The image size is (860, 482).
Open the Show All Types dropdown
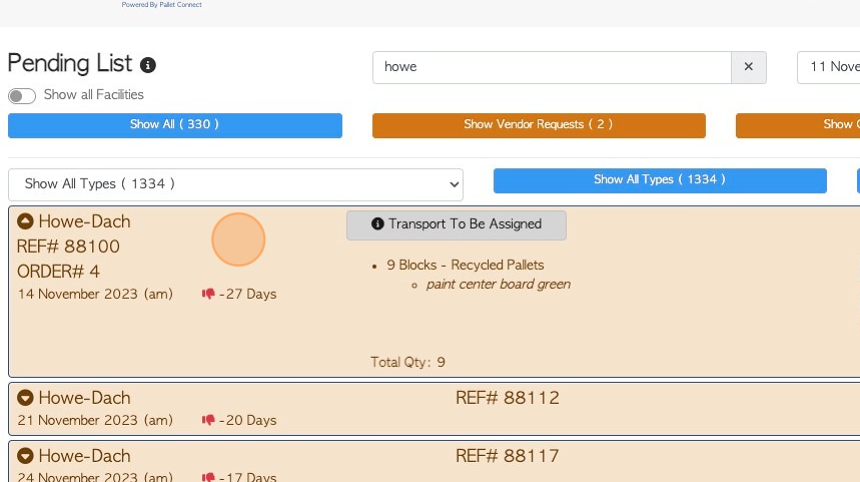236,184
